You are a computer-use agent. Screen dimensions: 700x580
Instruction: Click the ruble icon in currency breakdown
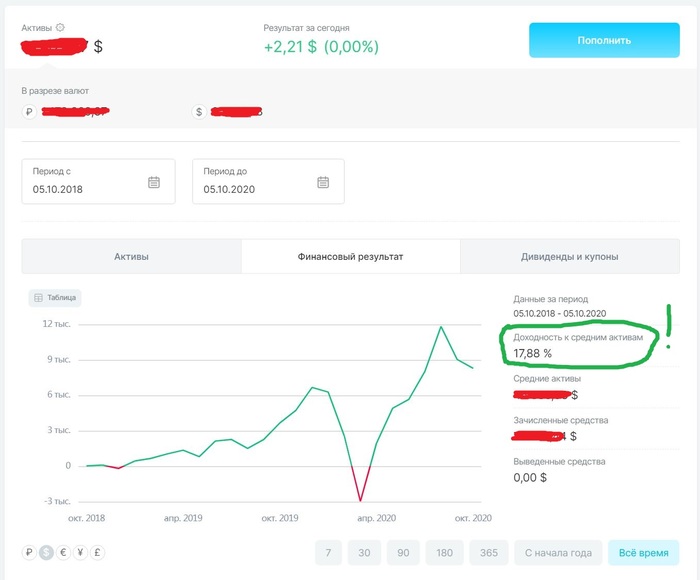point(29,112)
